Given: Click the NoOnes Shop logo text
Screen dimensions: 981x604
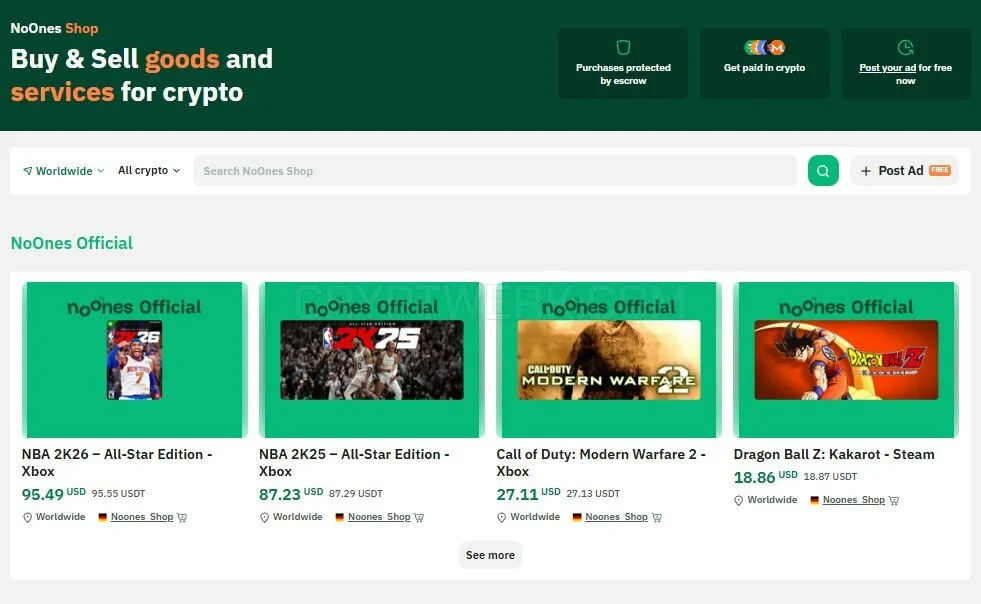Looking at the screenshot, I should point(54,28).
